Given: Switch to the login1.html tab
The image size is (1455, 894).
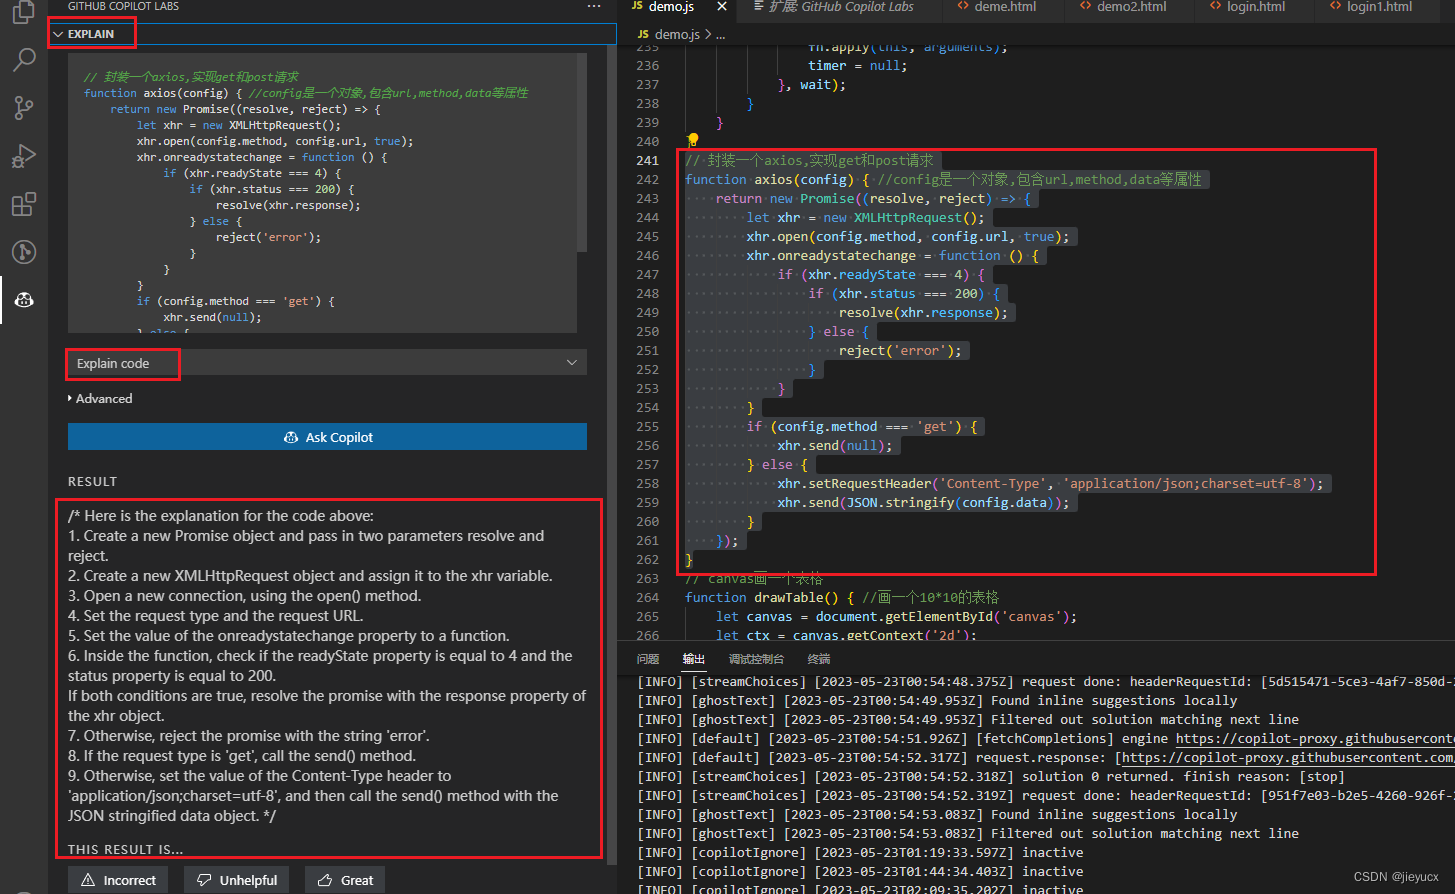Looking at the screenshot, I should coord(1374,7).
